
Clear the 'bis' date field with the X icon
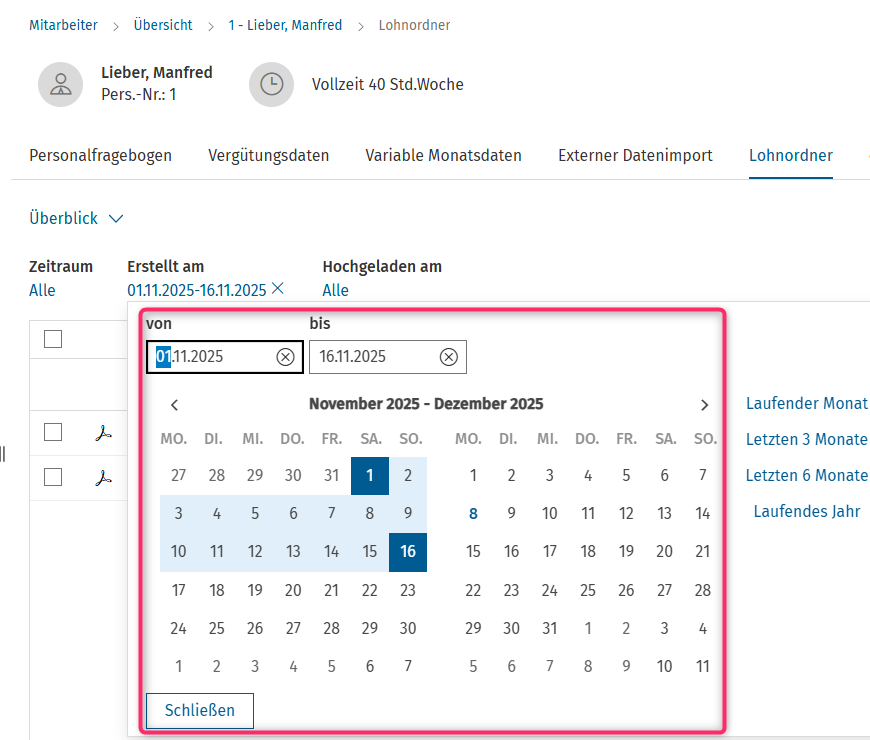tap(448, 357)
